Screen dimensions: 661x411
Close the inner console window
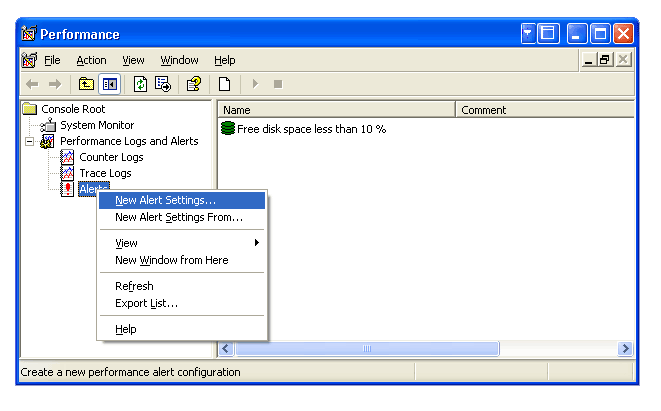(623, 60)
